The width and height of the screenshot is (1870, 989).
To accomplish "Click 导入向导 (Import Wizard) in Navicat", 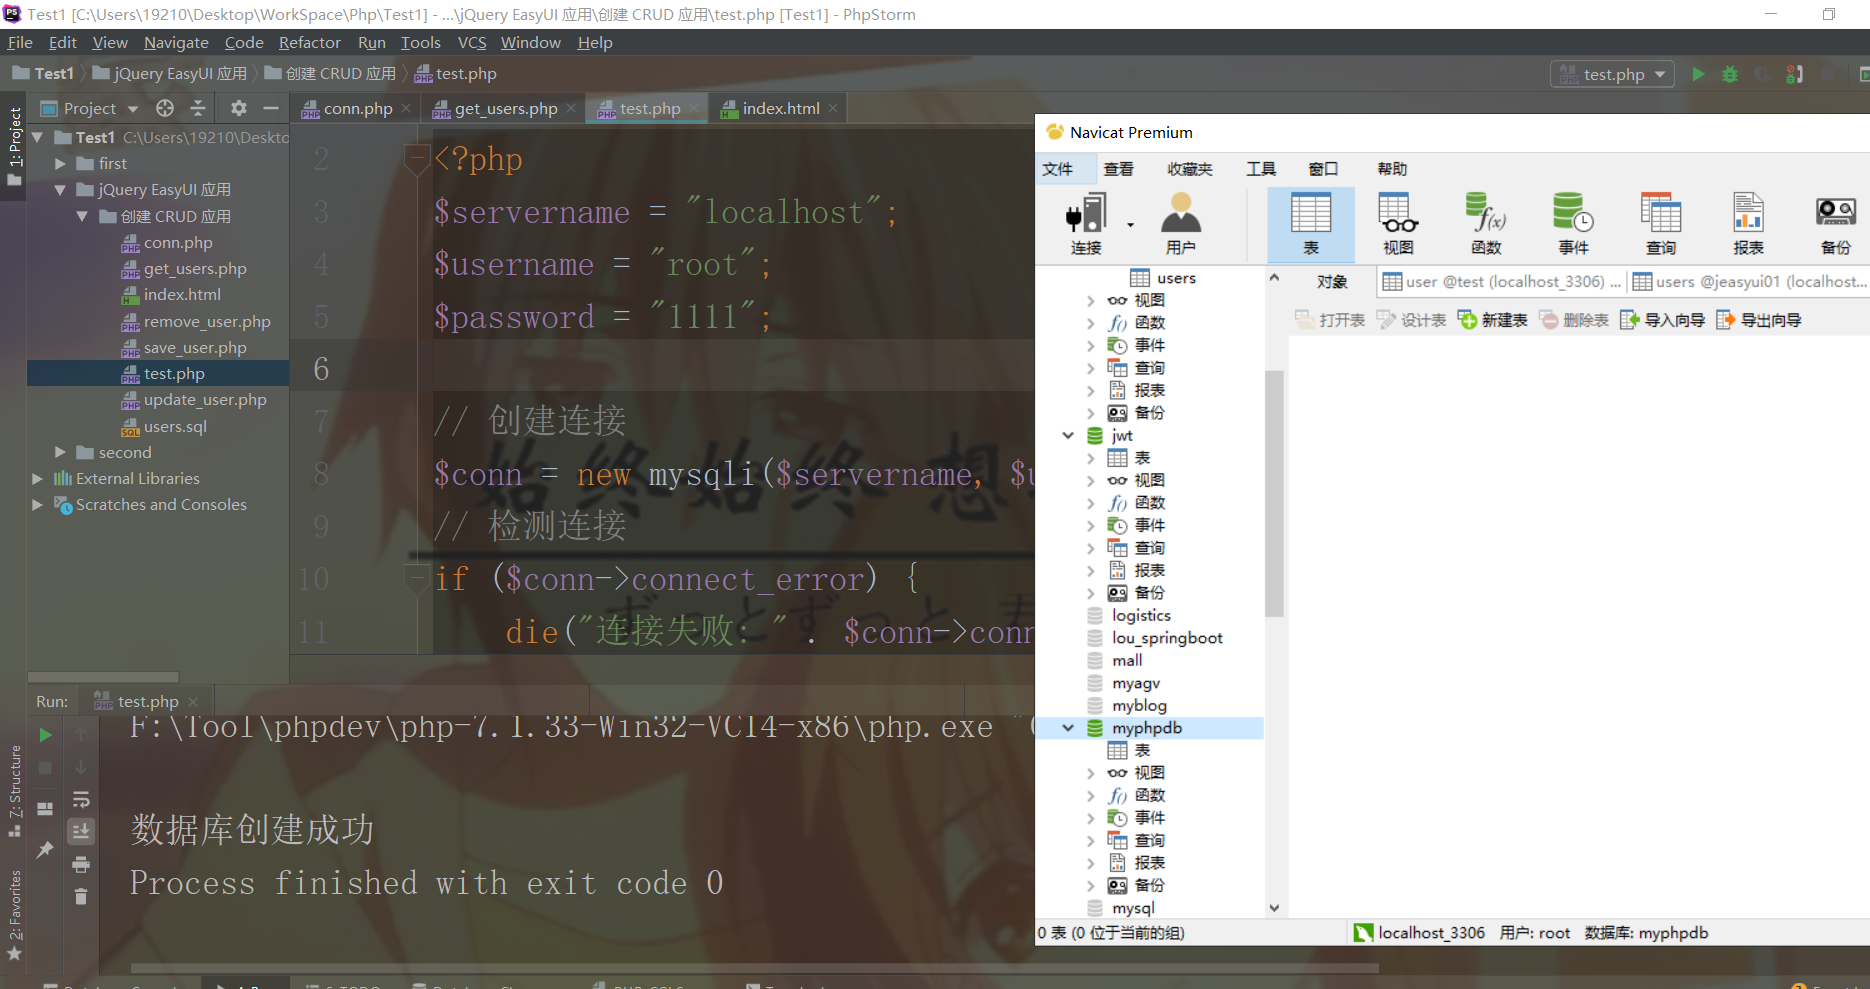I will pyautogui.click(x=1662, y=320).
